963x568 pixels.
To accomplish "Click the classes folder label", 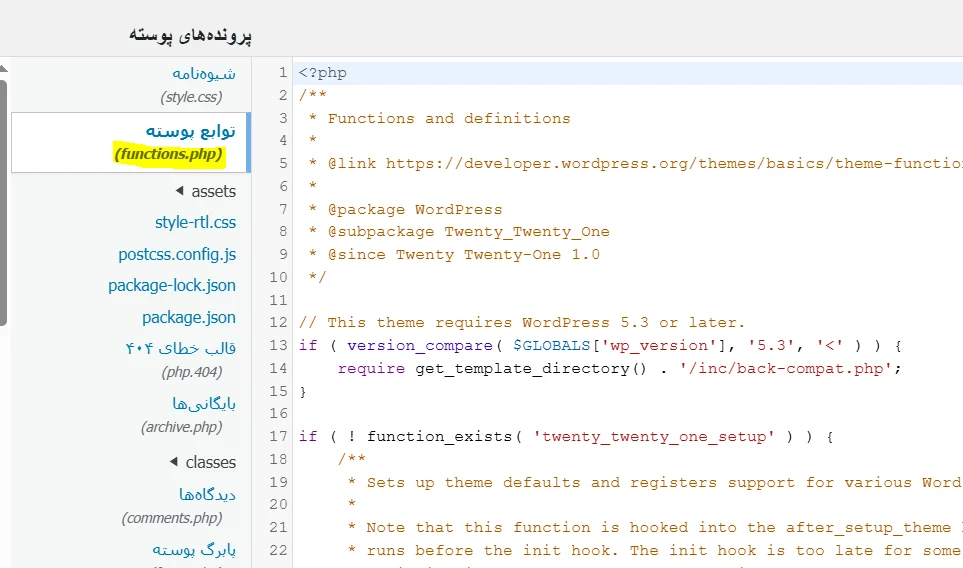I will [x=210, y=462].
